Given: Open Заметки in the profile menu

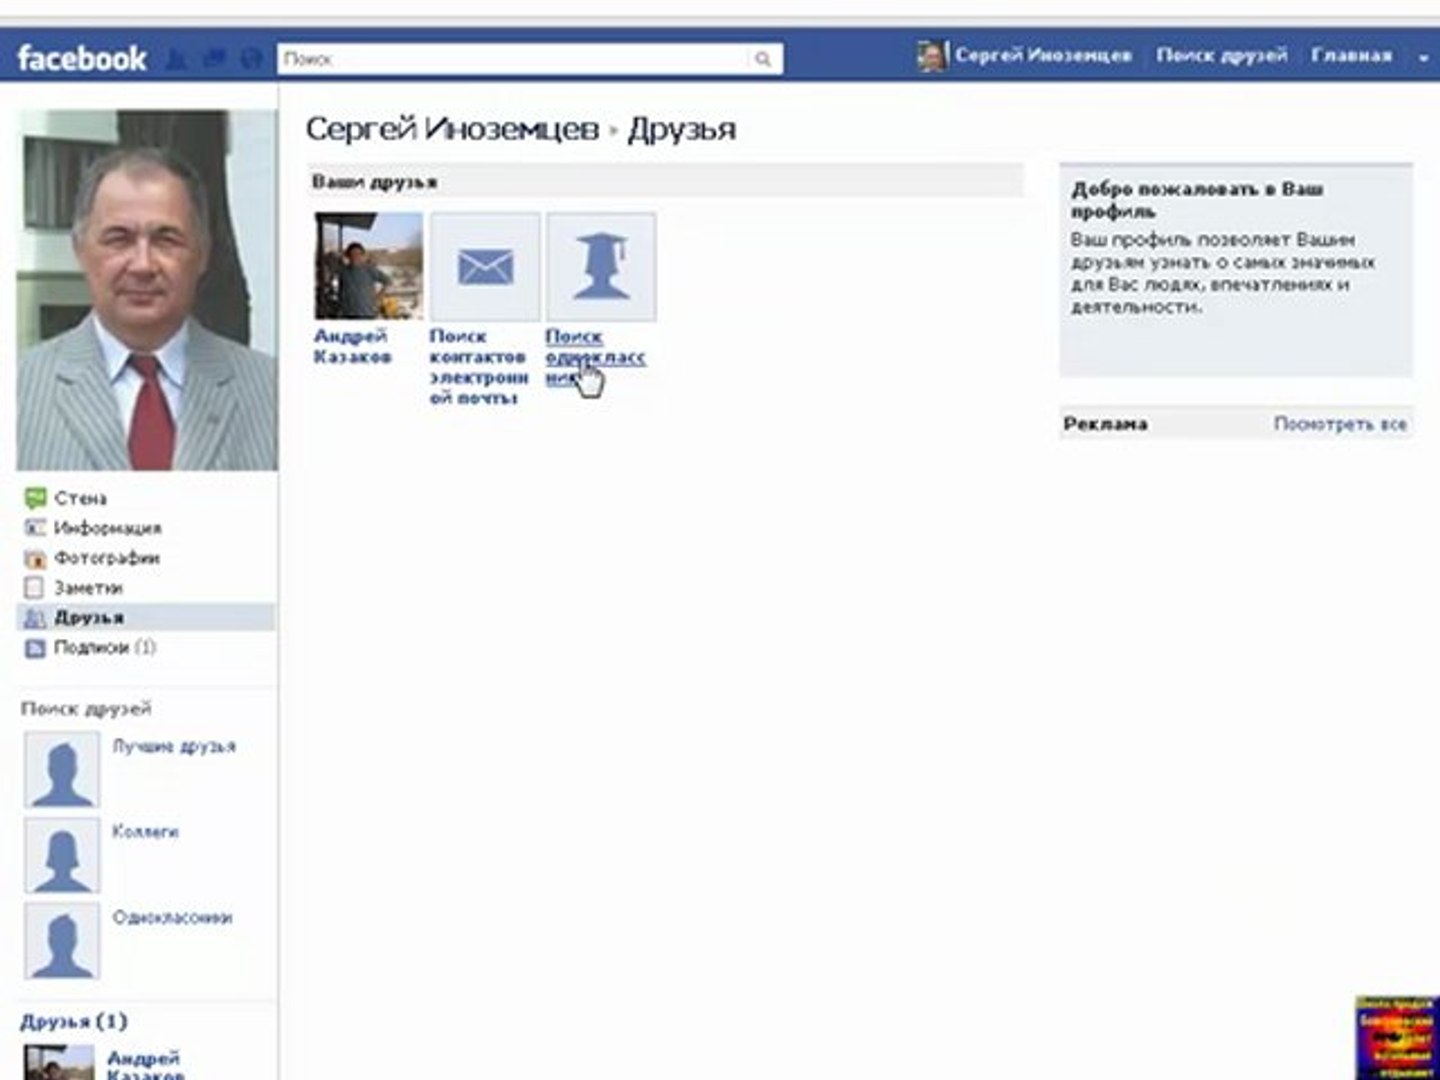Looking at the screenshot, I should point(89,588).
